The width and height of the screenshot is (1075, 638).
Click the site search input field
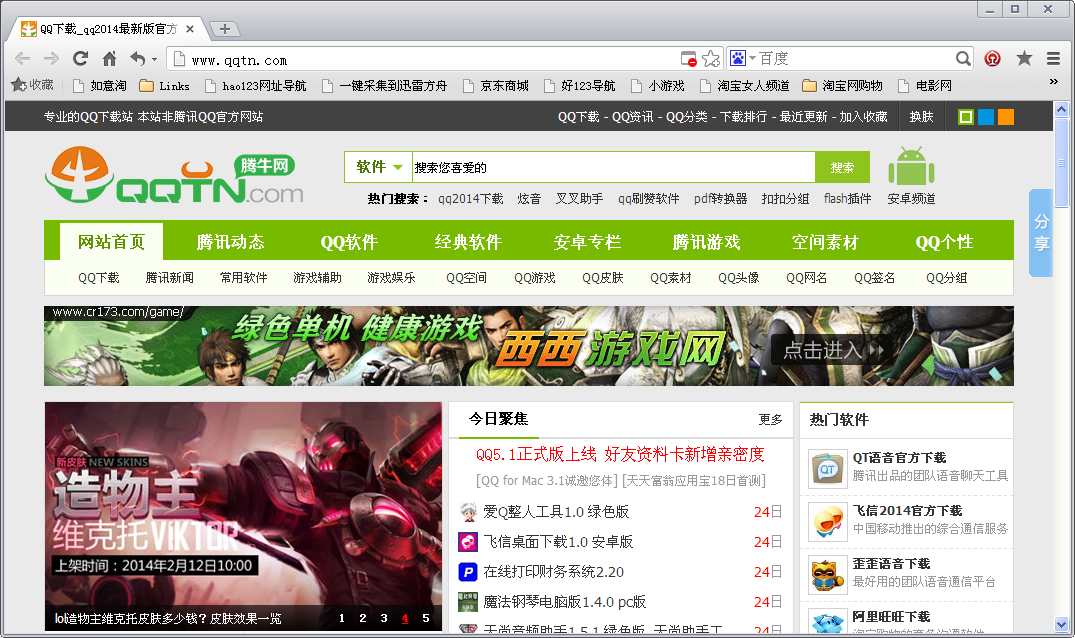pos(614,167)
